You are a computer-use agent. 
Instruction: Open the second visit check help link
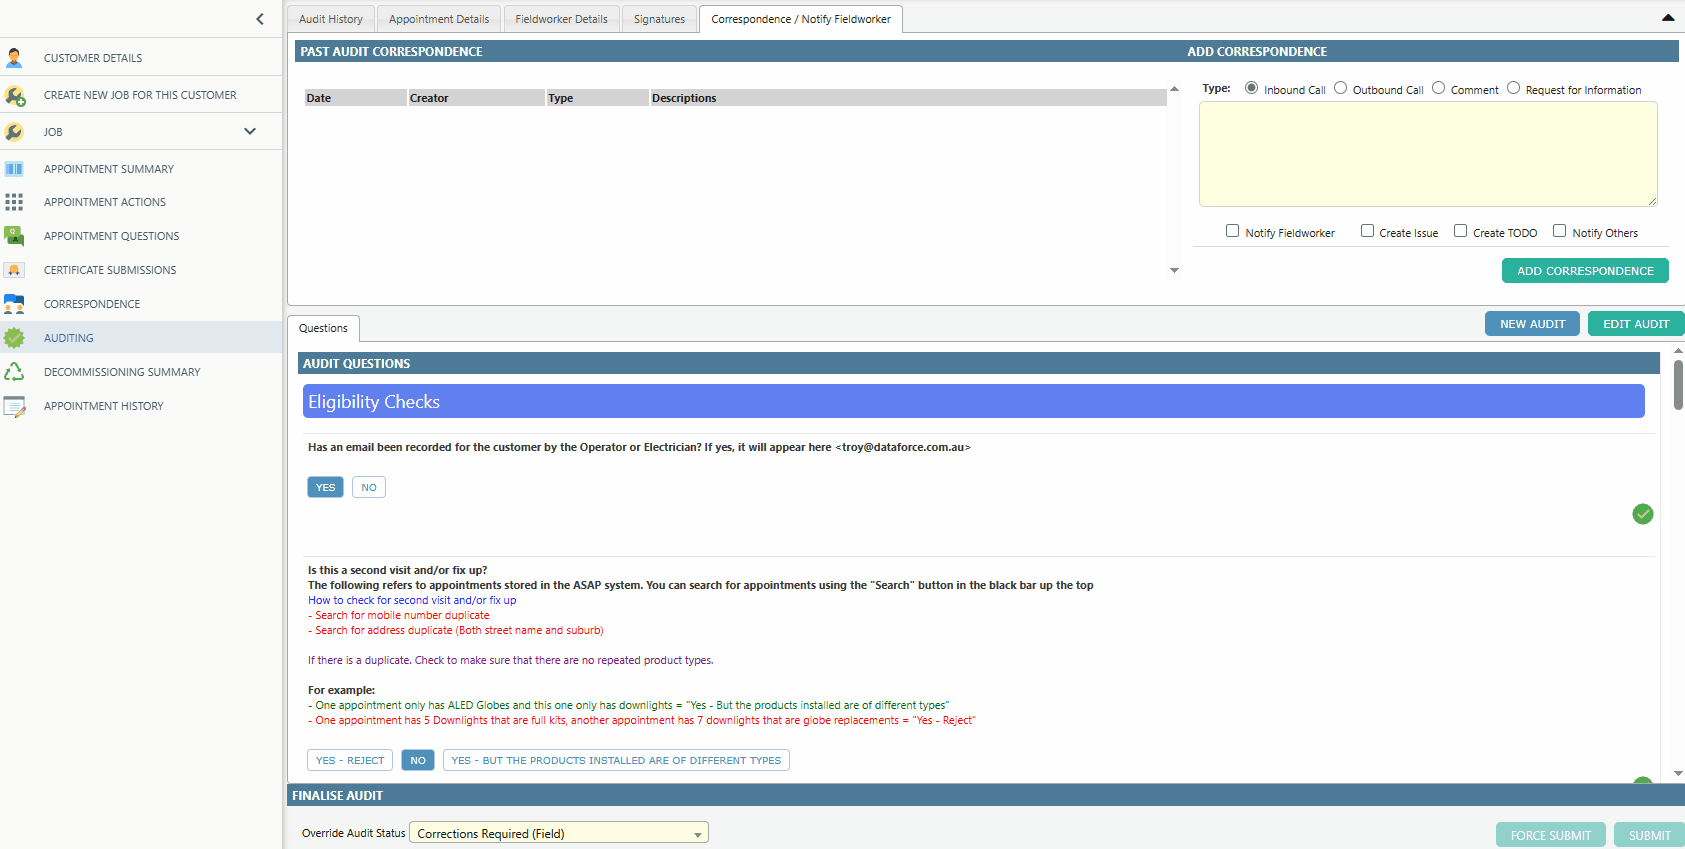(412, 600)
